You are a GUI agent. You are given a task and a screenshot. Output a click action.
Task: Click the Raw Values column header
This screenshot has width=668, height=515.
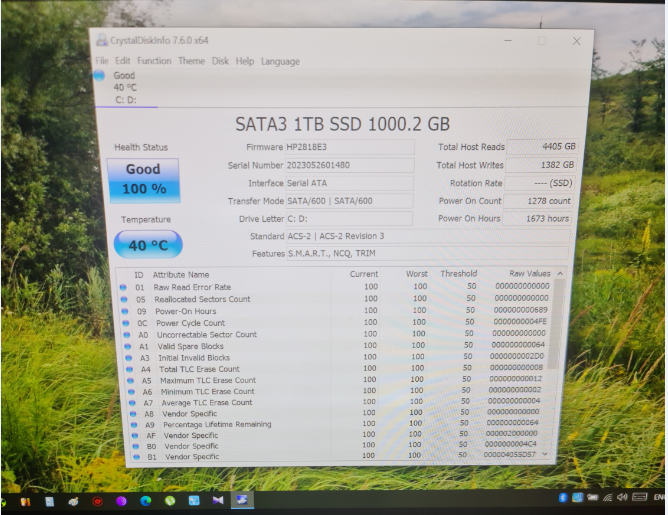click(x=530, y=273)
